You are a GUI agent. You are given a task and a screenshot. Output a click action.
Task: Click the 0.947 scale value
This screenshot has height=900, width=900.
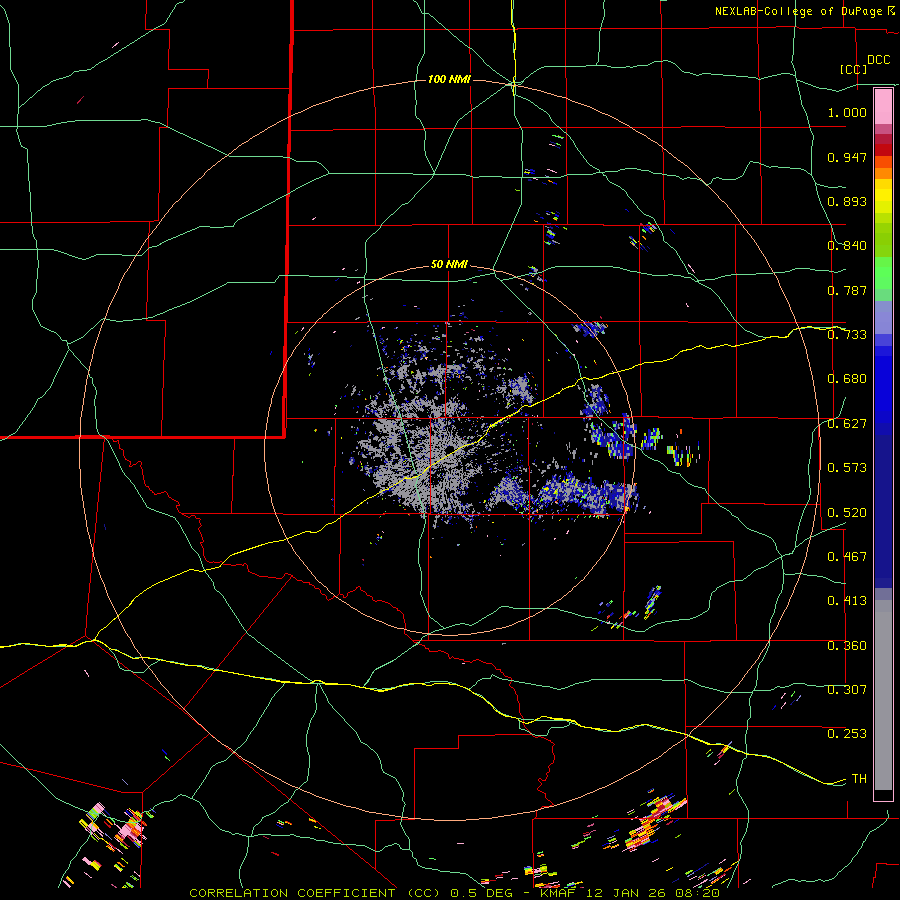(x=847, y=157)
